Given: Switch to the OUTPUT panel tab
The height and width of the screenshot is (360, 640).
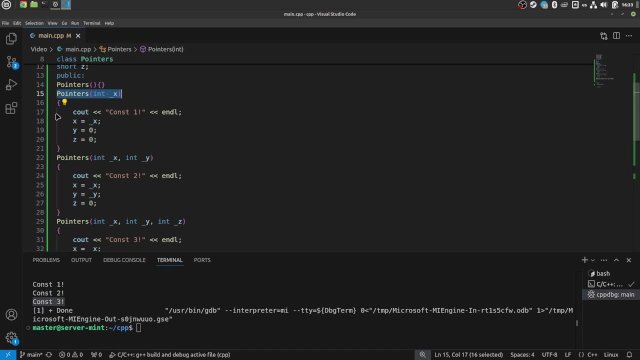Looking at the screenshot, I should pos(81,260).
